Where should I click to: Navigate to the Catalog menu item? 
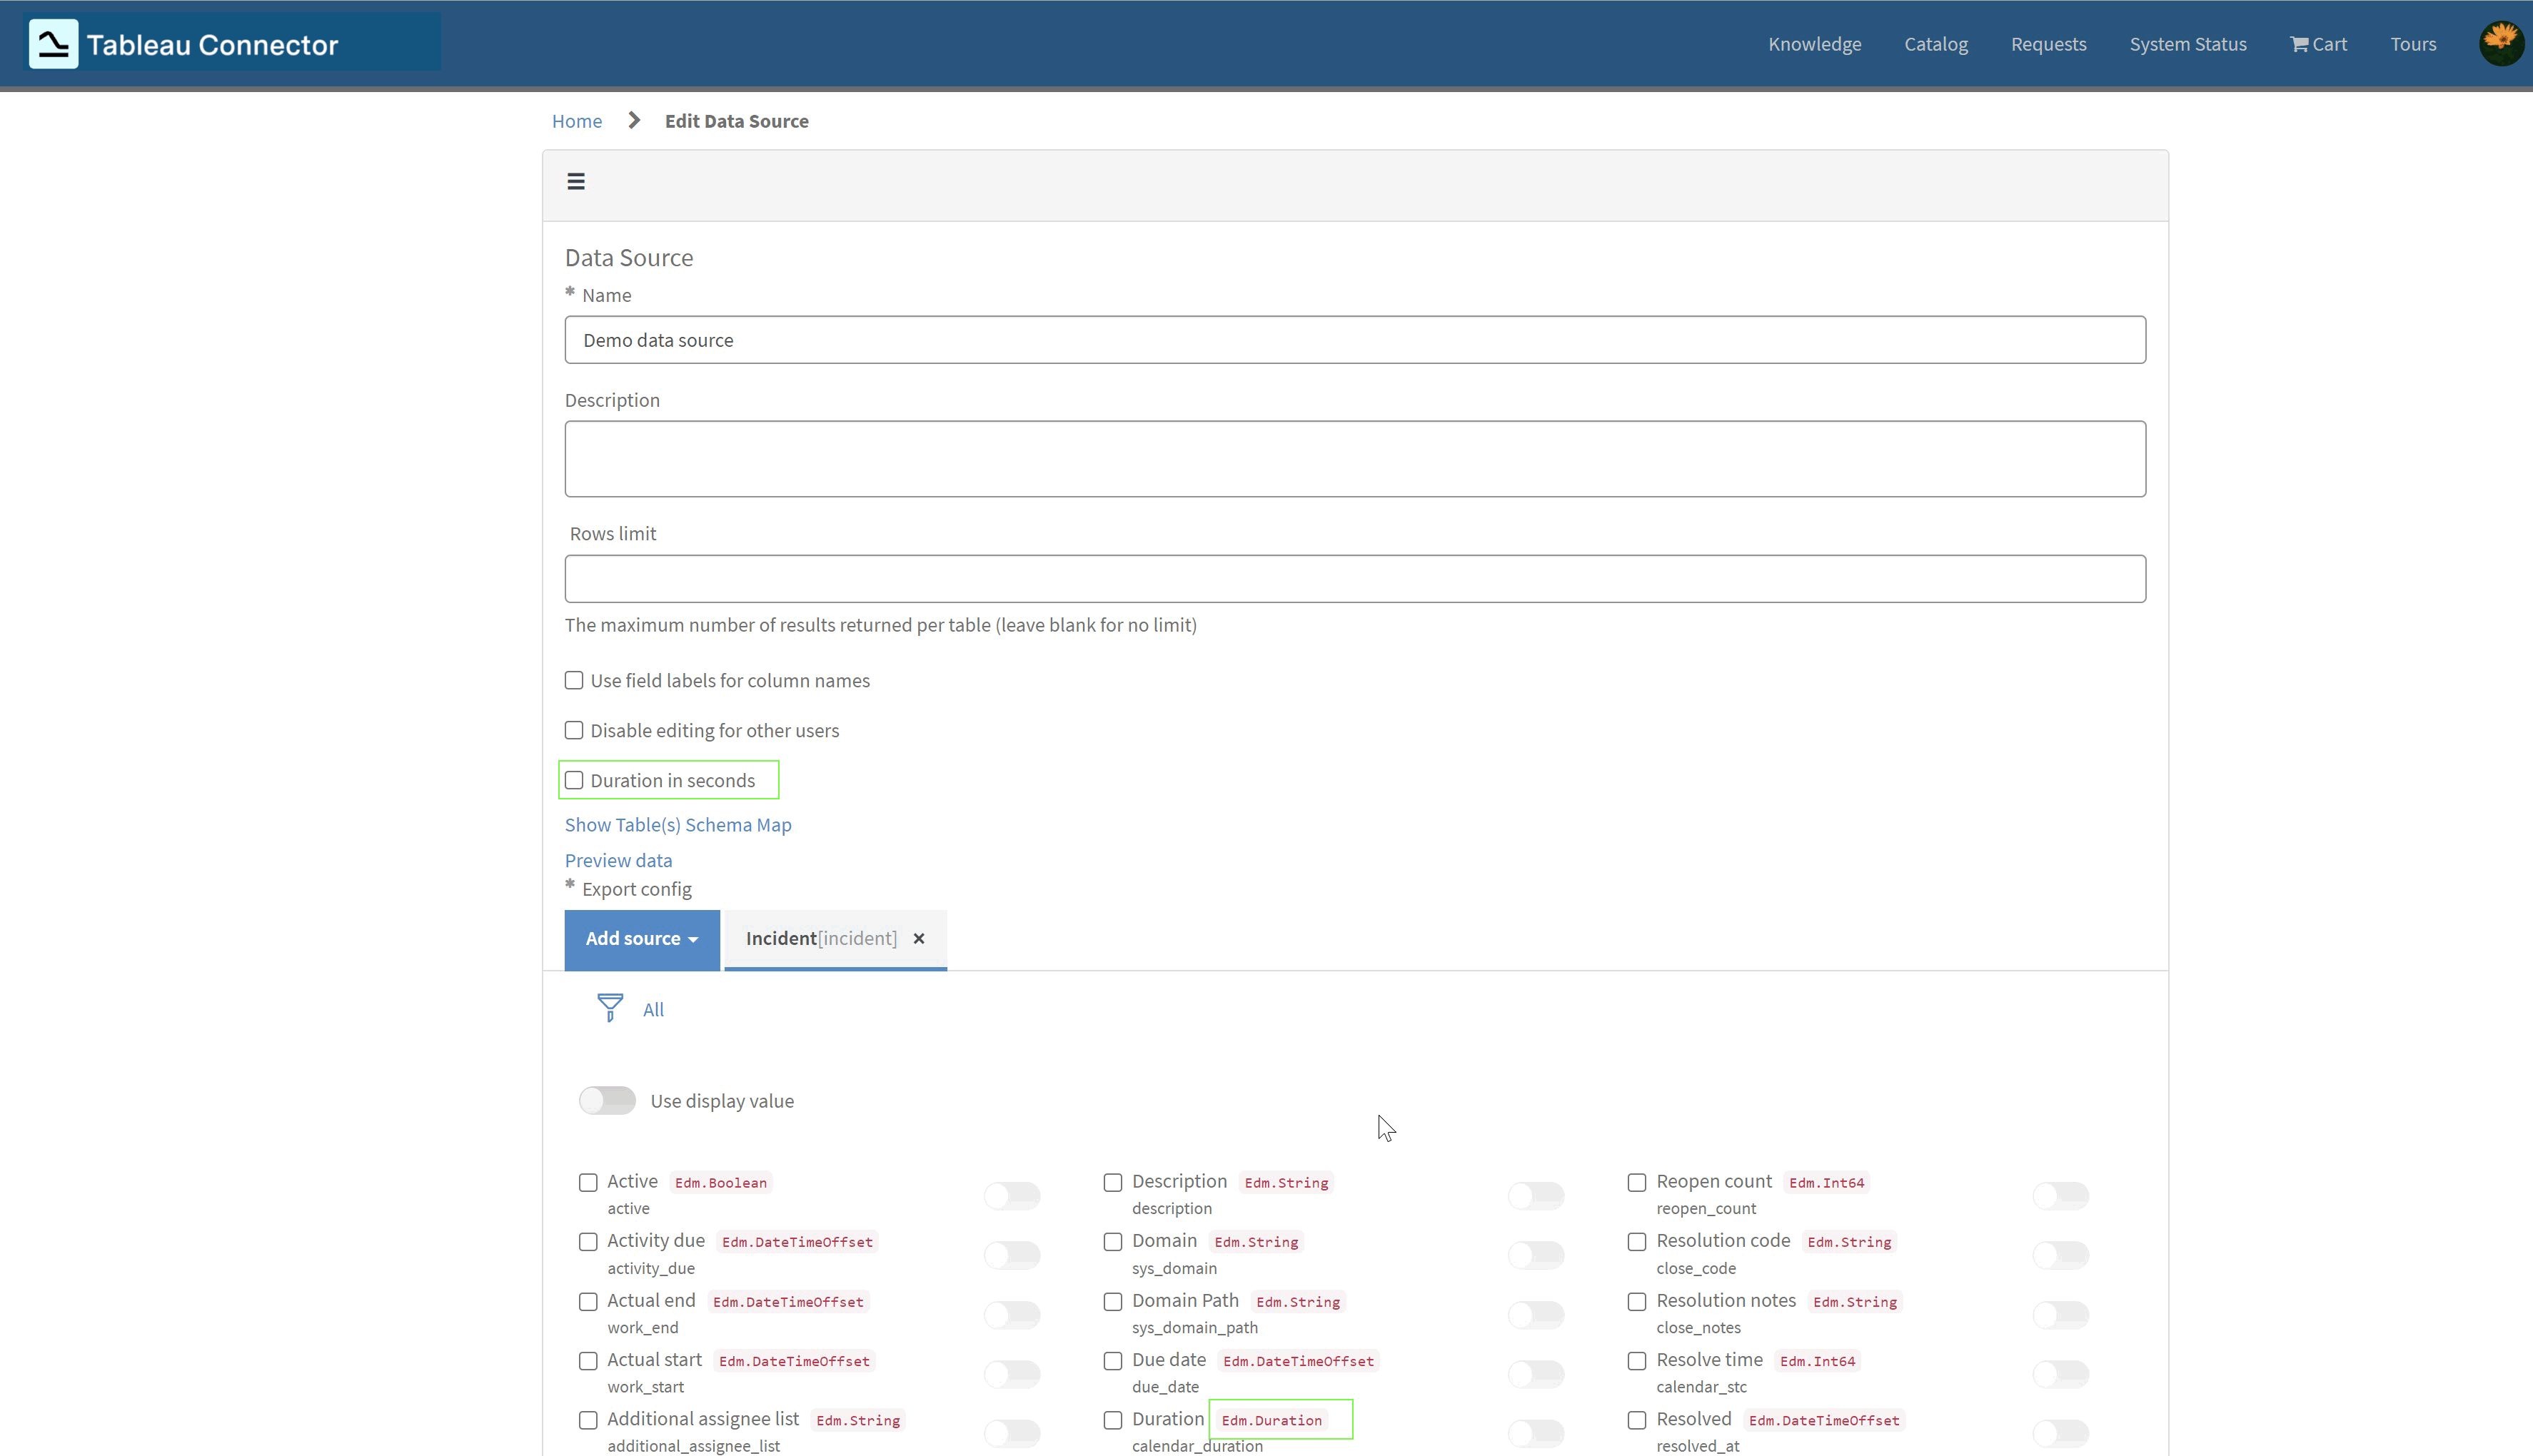pyautogui.click(x=1936, y=43)
